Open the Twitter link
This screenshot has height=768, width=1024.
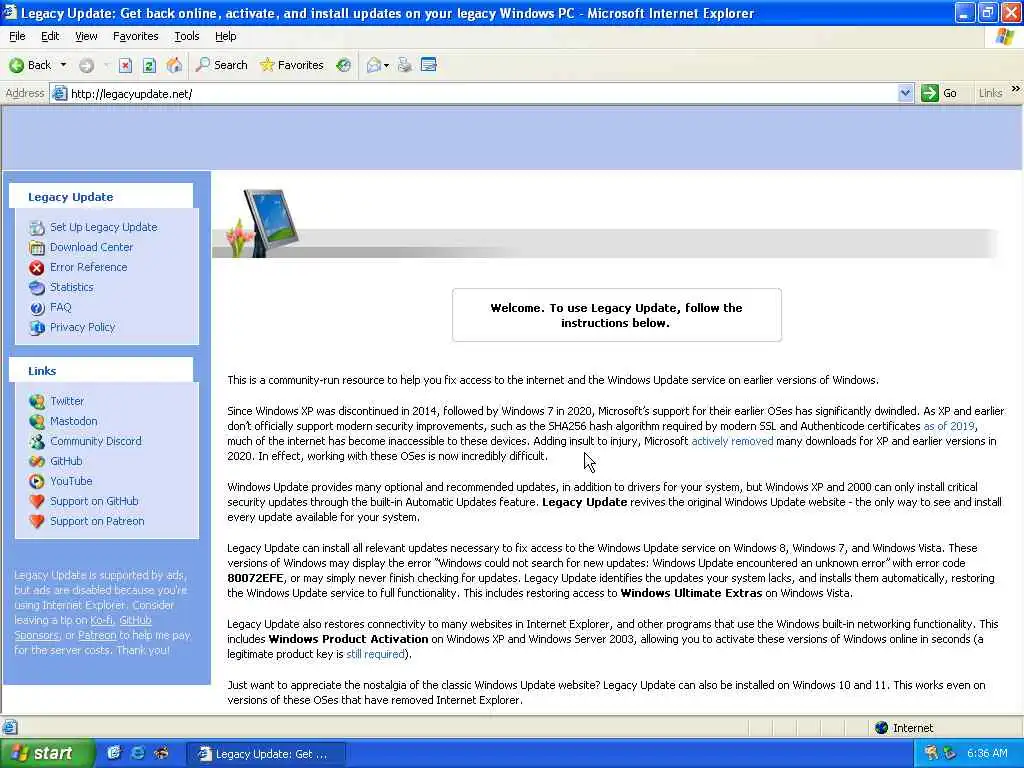(67, 401)
